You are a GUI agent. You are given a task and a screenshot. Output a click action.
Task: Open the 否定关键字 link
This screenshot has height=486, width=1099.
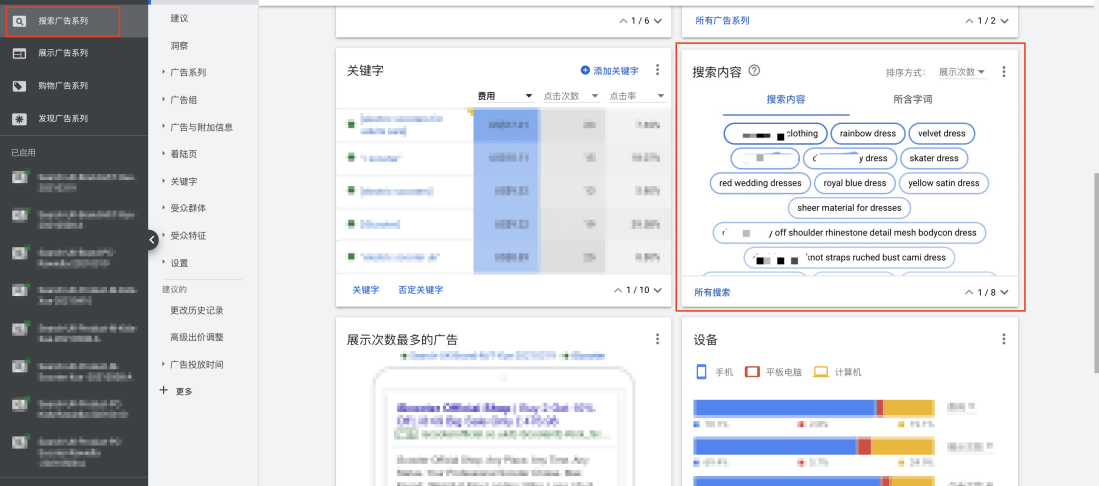pos(421,290)
